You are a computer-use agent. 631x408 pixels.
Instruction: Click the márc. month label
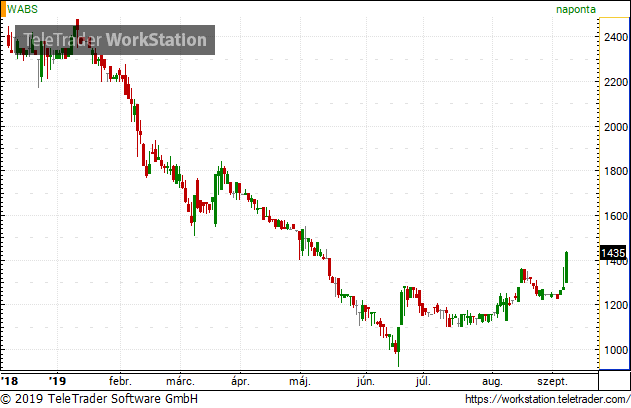pos(180,381)
